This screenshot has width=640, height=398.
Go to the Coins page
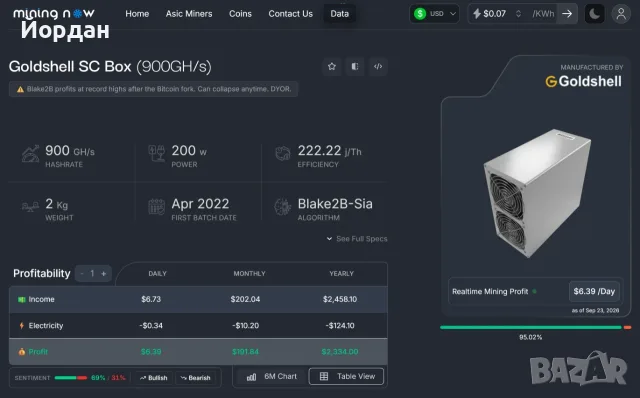point(240,14)
